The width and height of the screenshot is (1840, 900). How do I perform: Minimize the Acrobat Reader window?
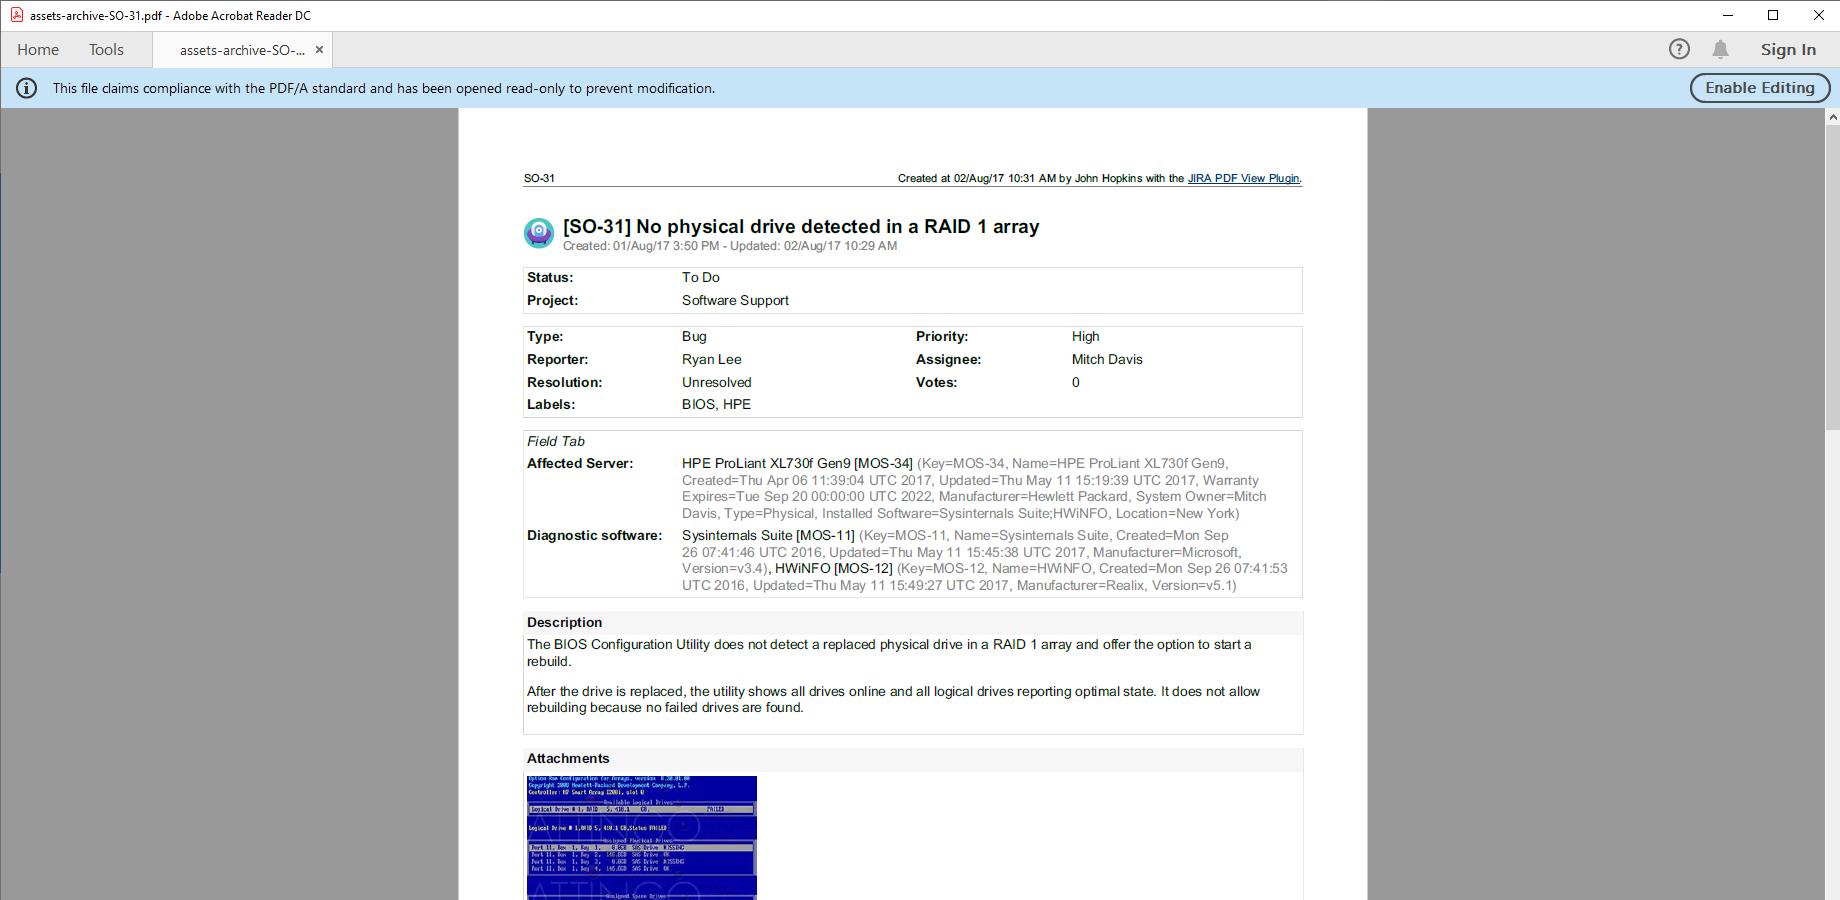(x=1727, y=15)
